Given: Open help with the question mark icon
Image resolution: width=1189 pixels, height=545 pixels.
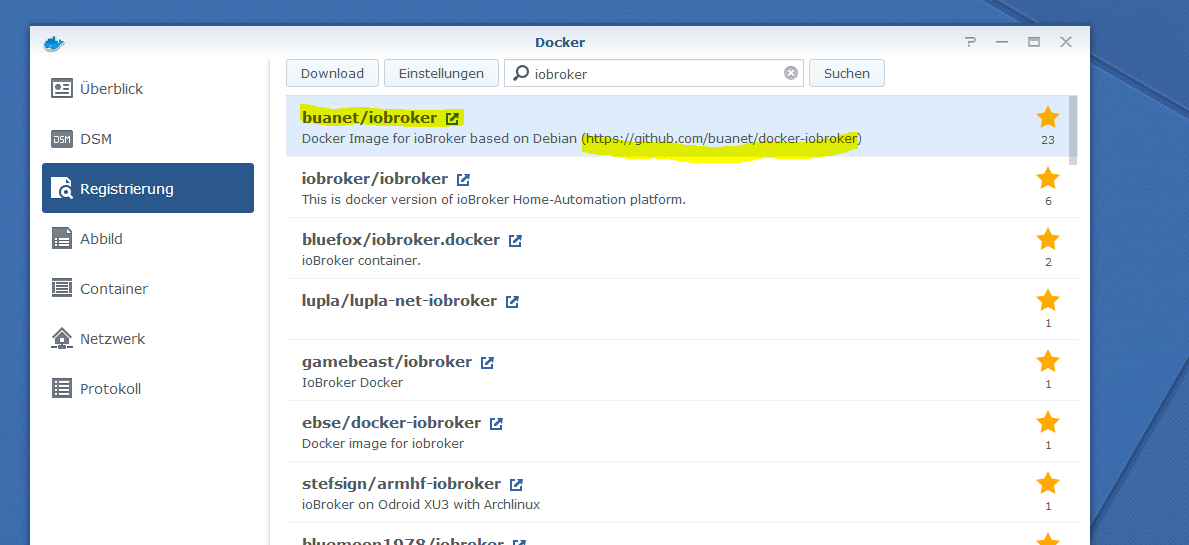Looking at the screenshot, I should click(x=971, y=42).
